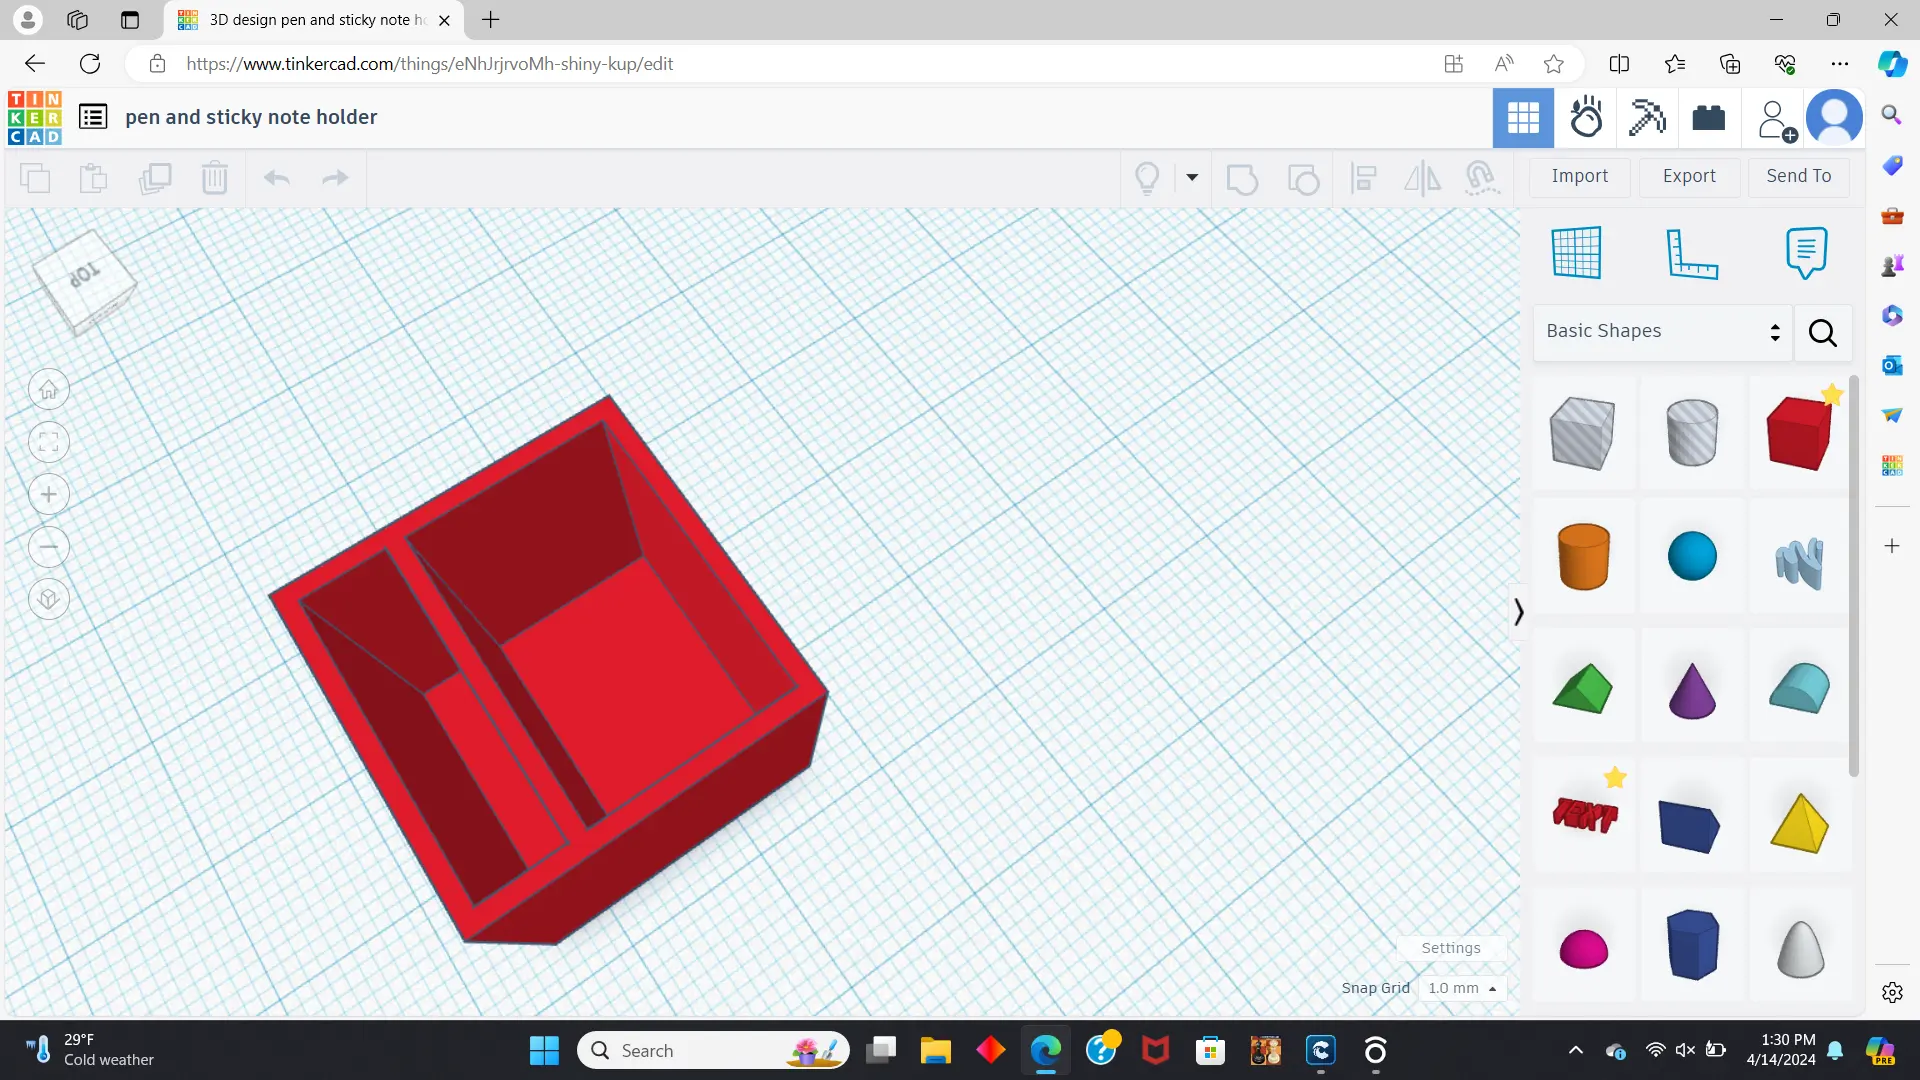Switch to Blocks pickaxe mode
The image size is (1920, 1080).
[x=1647, y=118]
